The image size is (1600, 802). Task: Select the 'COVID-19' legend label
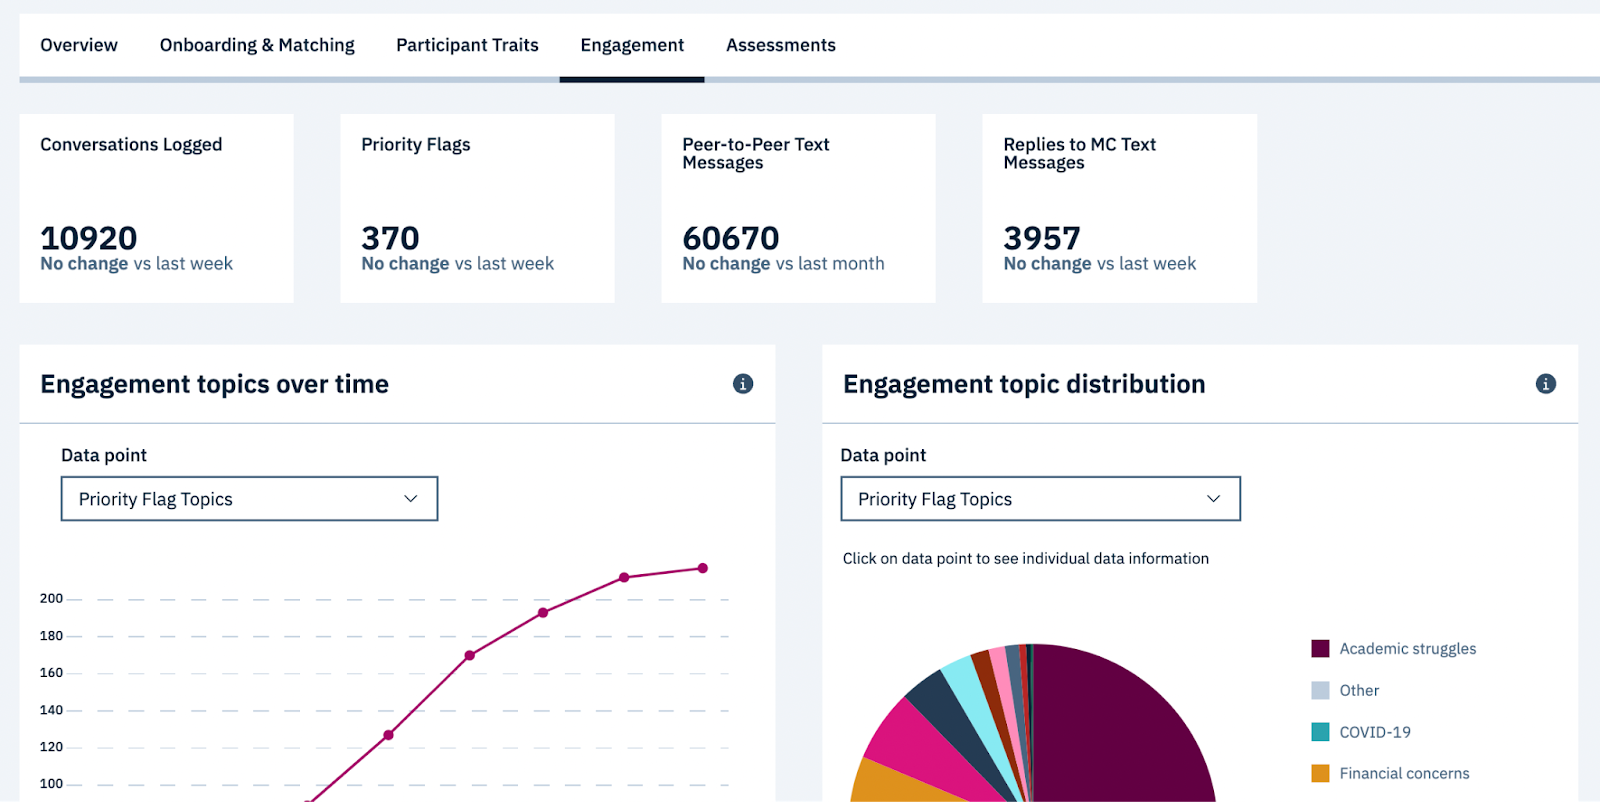click(1375, 732)
